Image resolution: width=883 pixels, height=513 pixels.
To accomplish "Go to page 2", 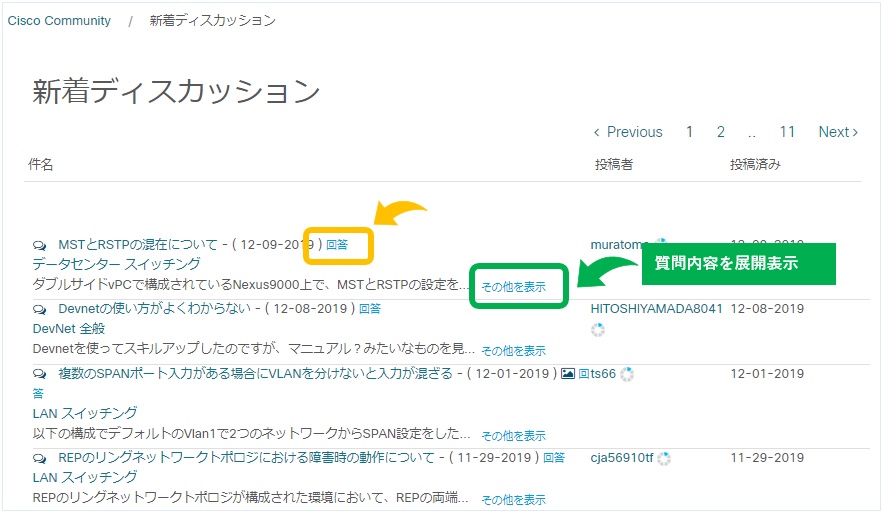I will click(720, 132).
